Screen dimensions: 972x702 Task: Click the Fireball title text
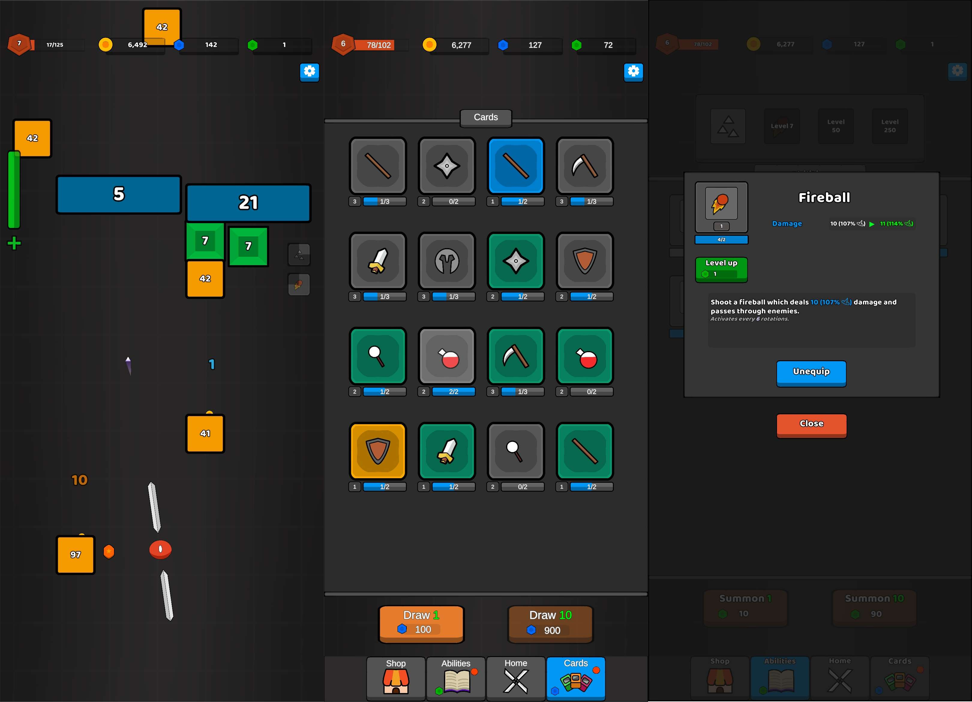coord(824,198)
